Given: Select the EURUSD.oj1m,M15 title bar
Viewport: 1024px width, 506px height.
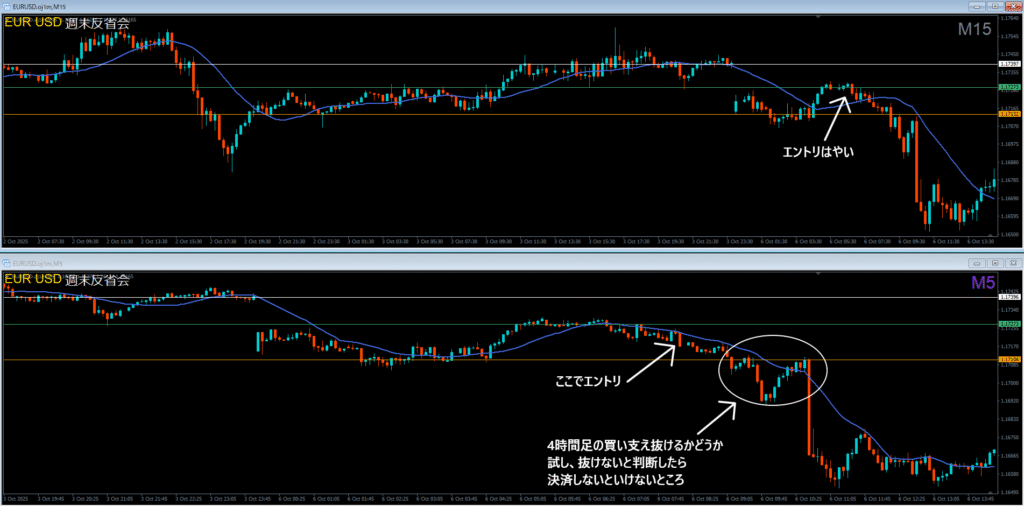Looking at the screenshot, I should (x=512, y=6).
